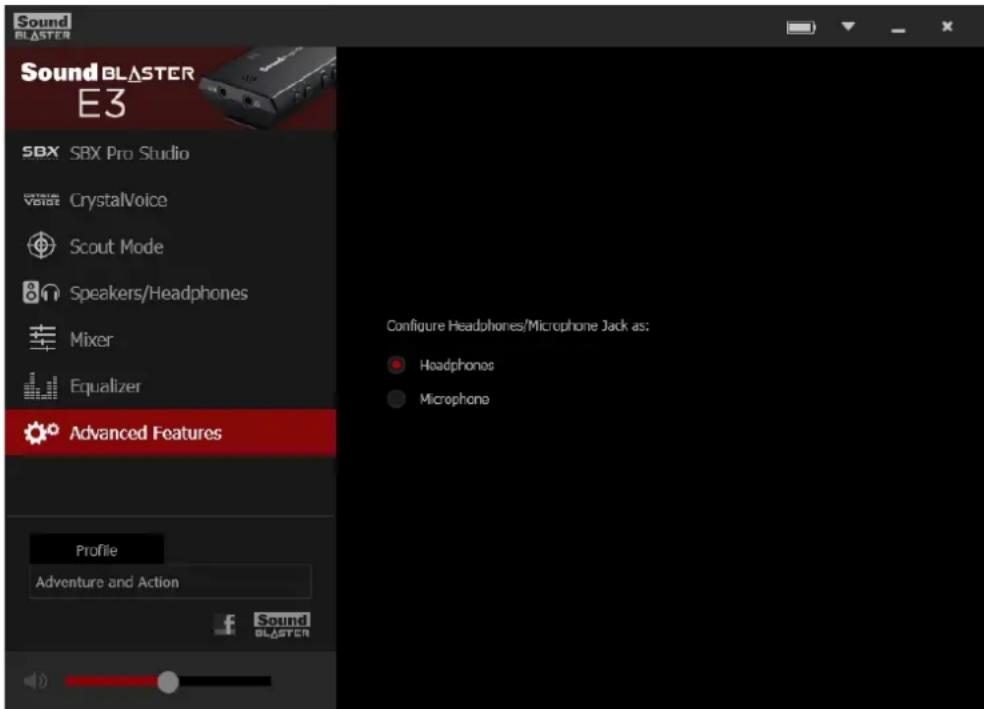
Task: Close the Sound Blaster control panel
Action: point(947,26)
